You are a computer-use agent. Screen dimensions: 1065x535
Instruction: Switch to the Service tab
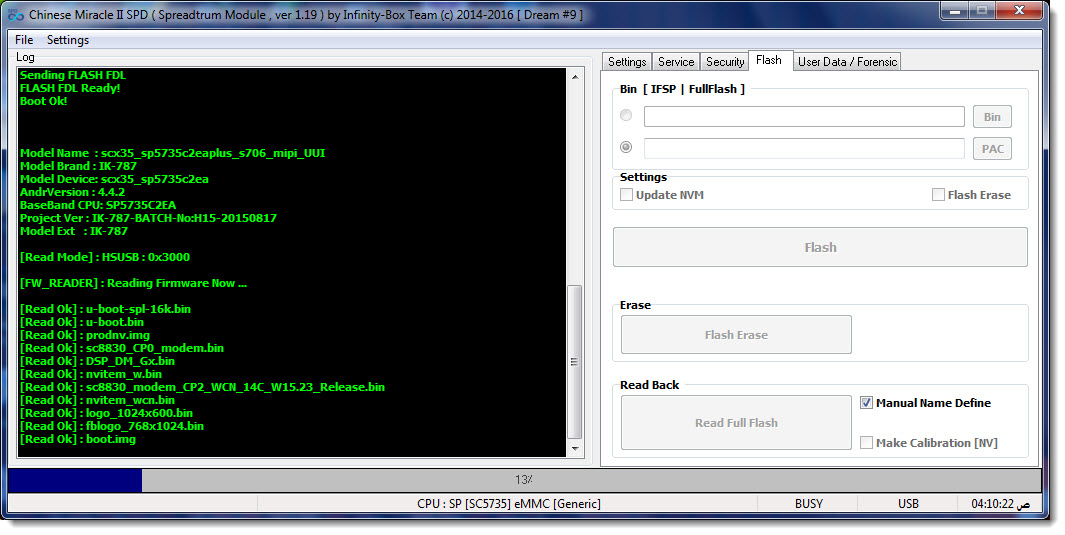pyautogui.click(x=676, y=62)
